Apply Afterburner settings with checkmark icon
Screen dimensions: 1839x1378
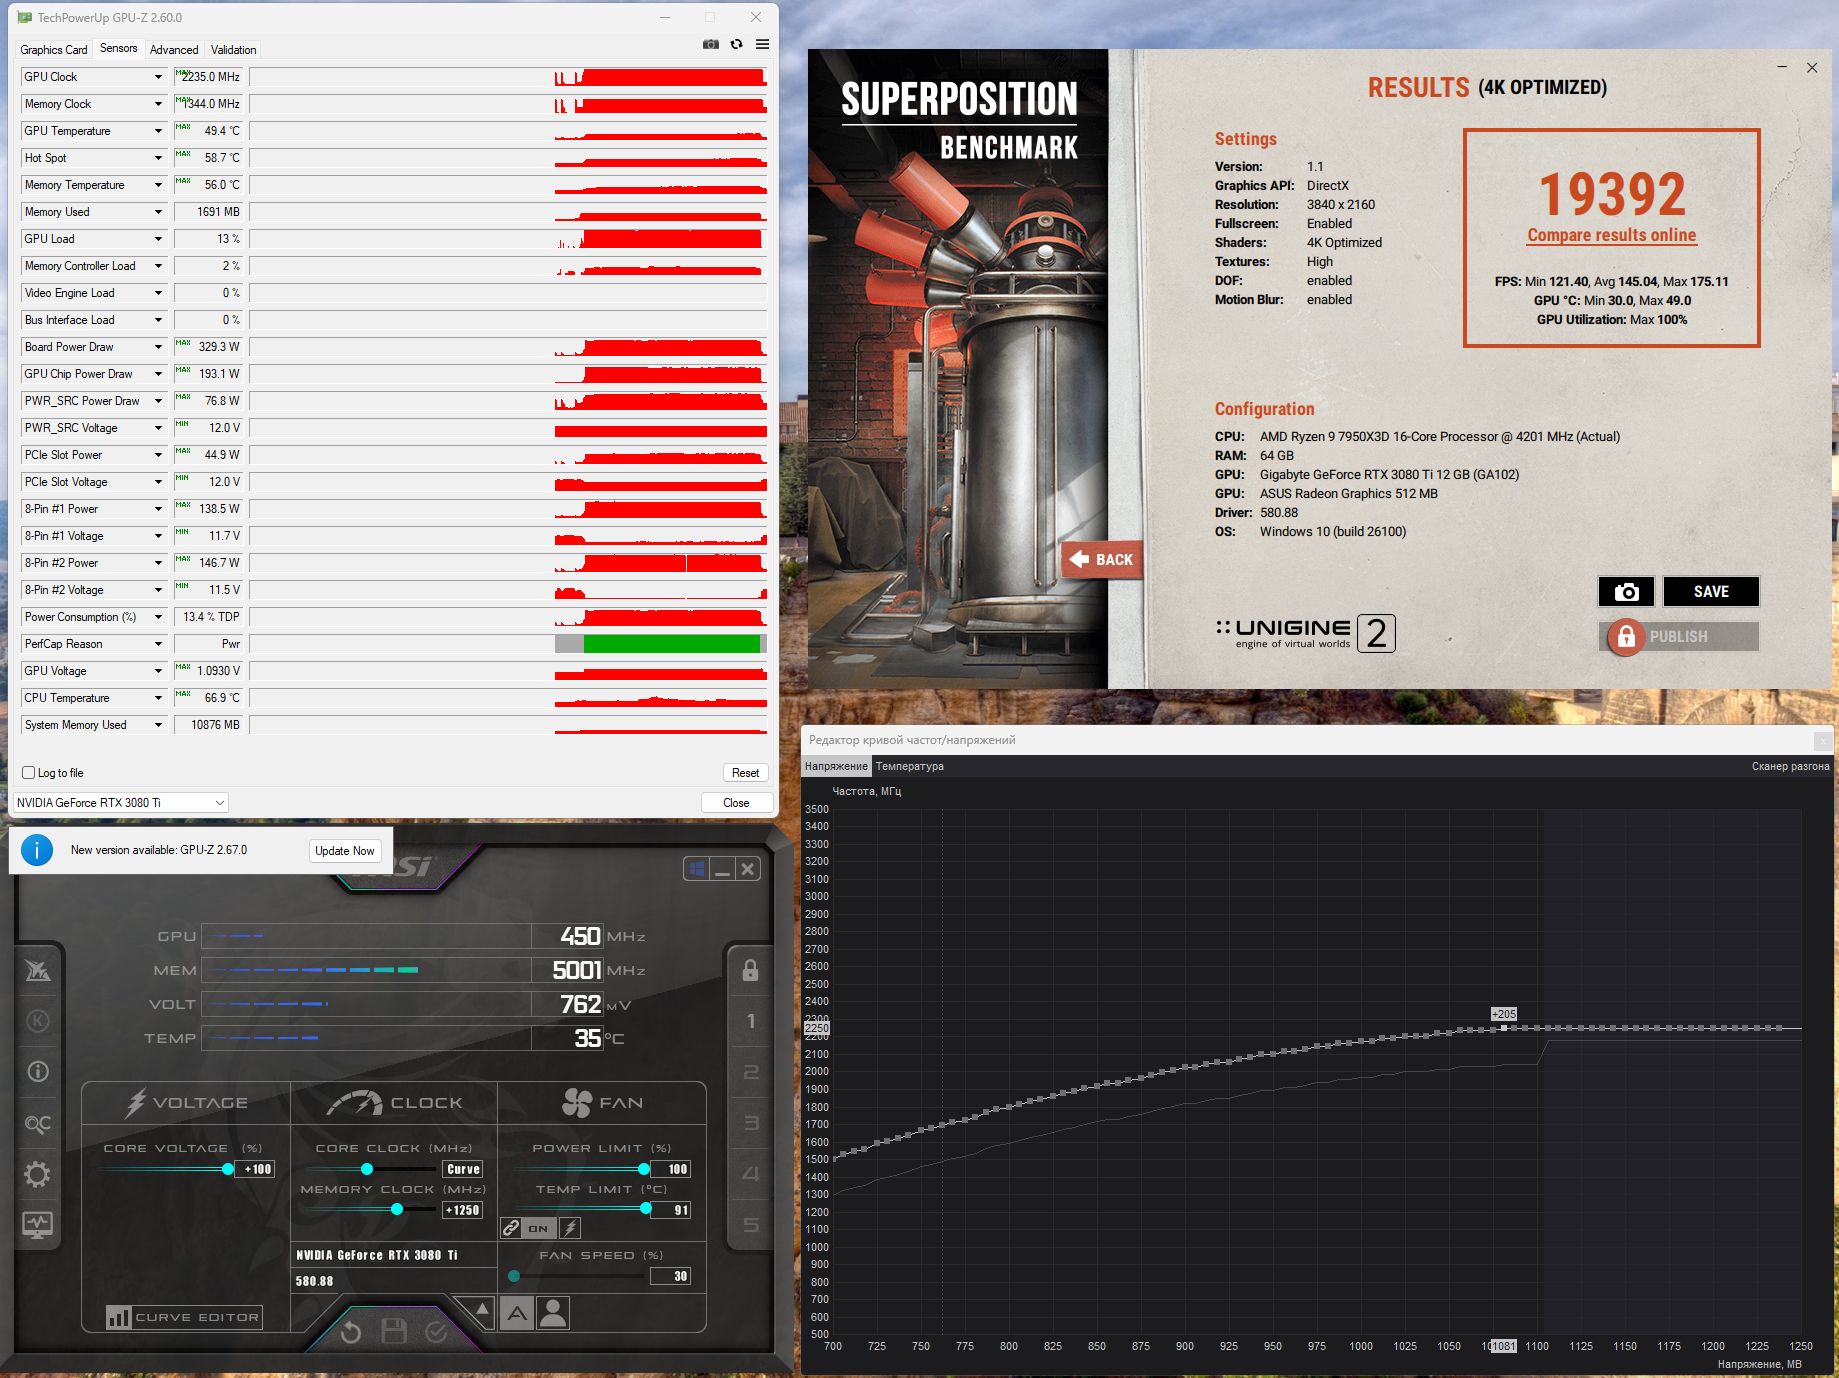tap(436, 1332)
